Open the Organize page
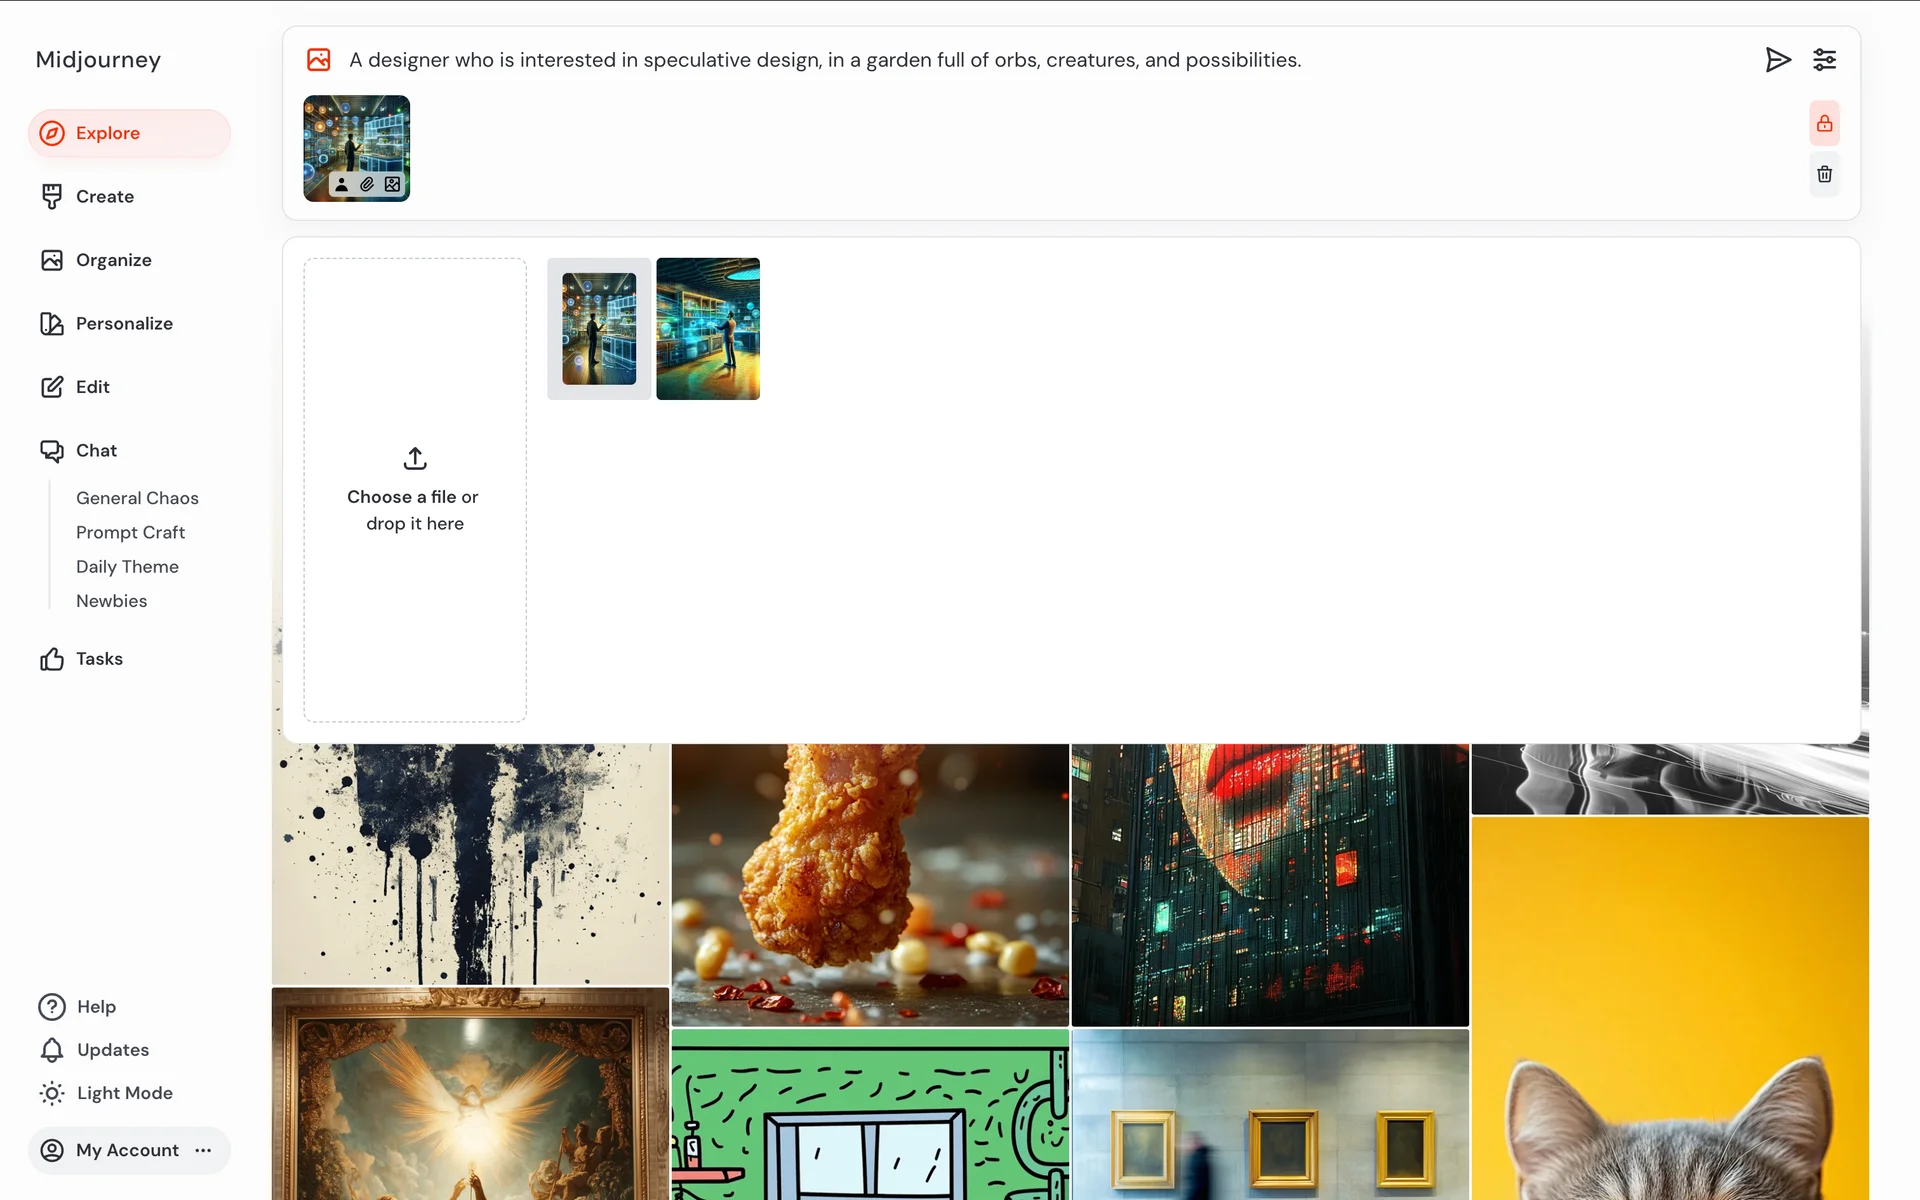 (x=113, y=260)
